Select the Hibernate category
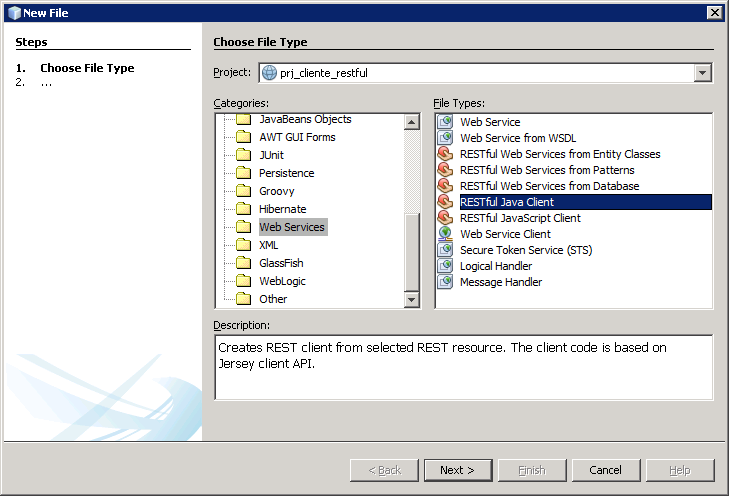This screenshot has height=496, width=729. [282, 209]
